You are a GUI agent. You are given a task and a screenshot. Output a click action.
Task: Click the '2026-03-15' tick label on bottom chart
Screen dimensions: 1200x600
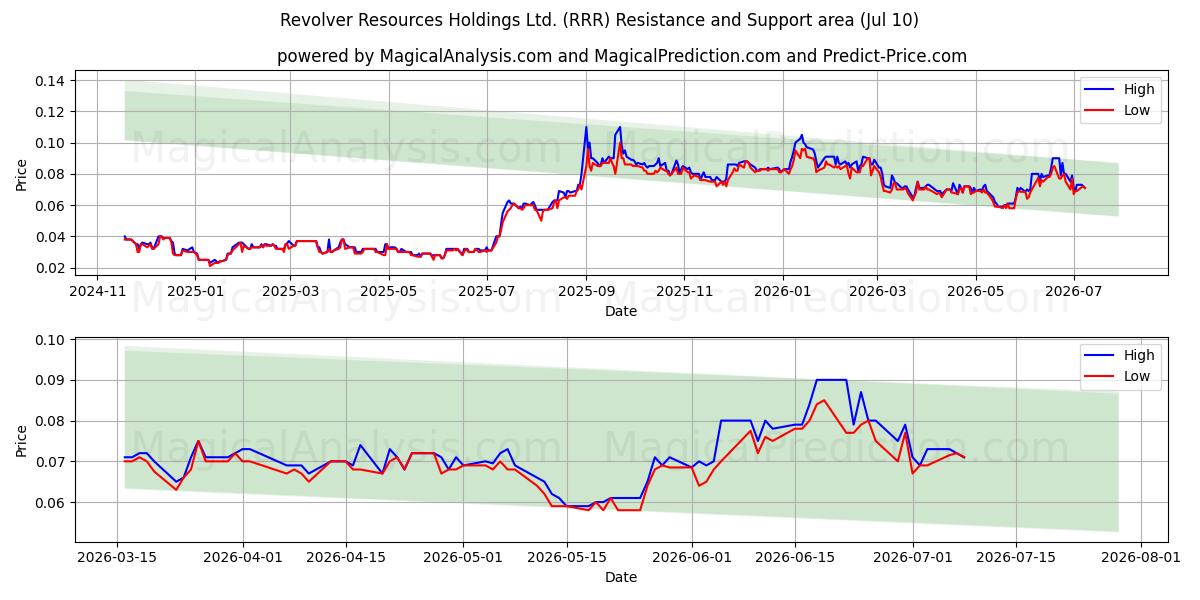[118, 557]
